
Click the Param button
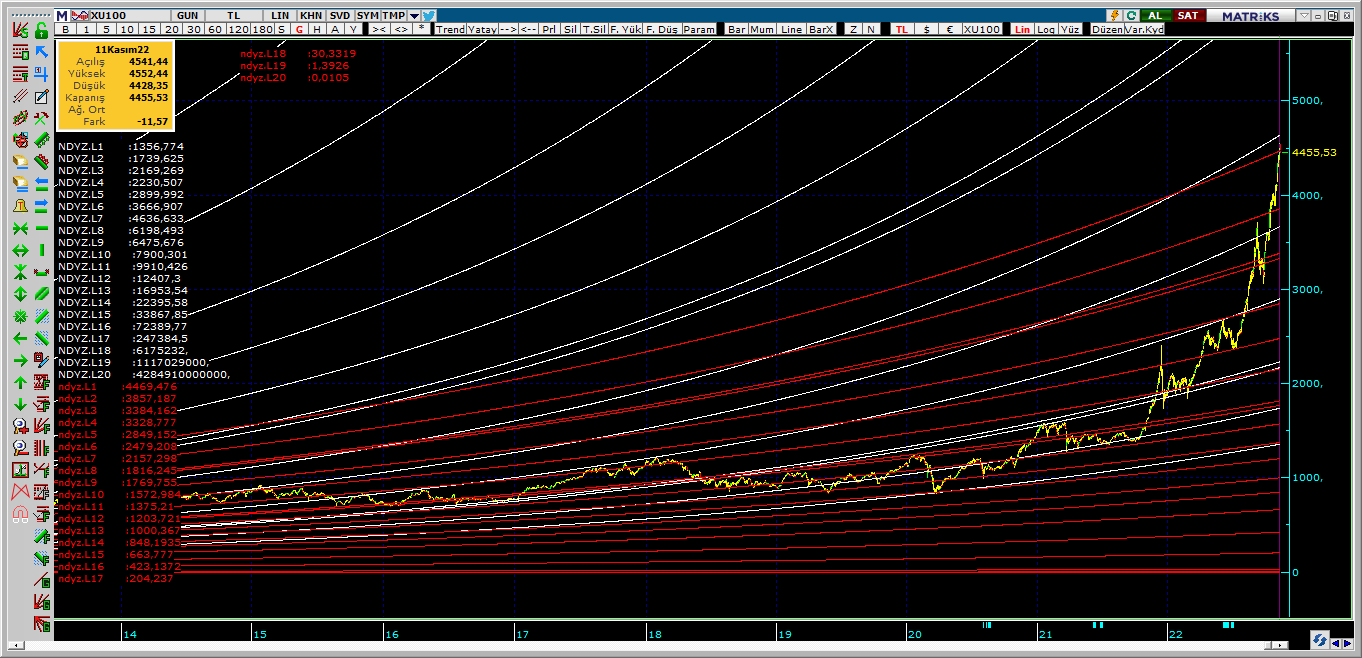pos(699,29)
